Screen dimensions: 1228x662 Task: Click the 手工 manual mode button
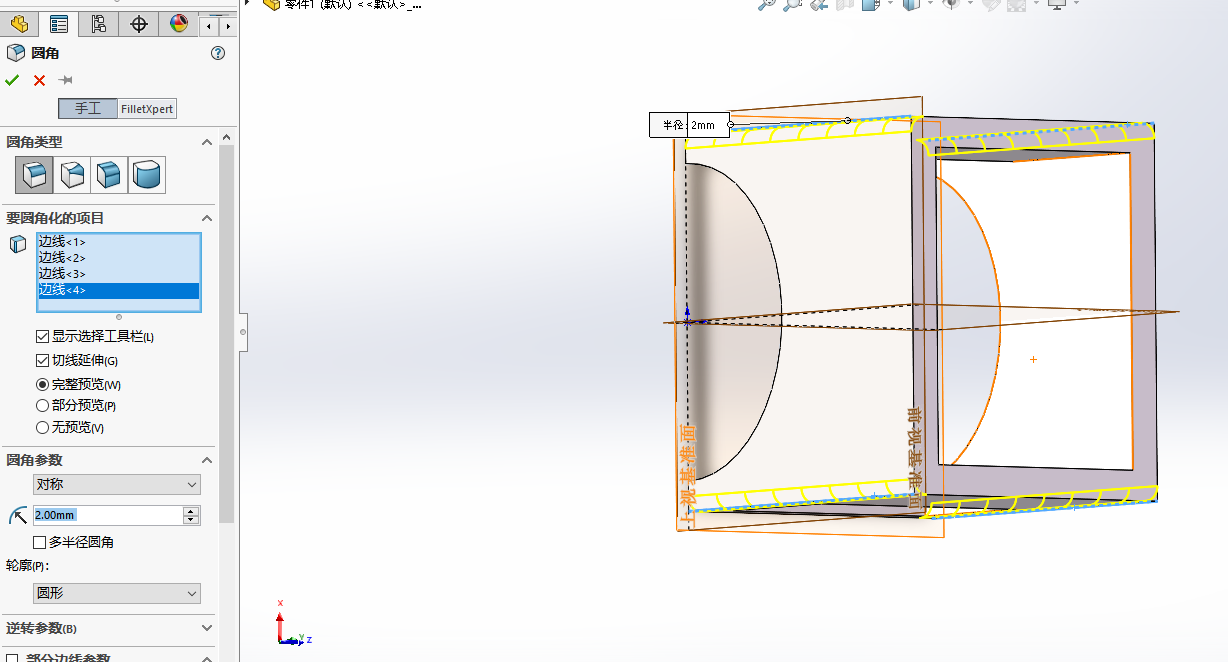tap(88, 109)
